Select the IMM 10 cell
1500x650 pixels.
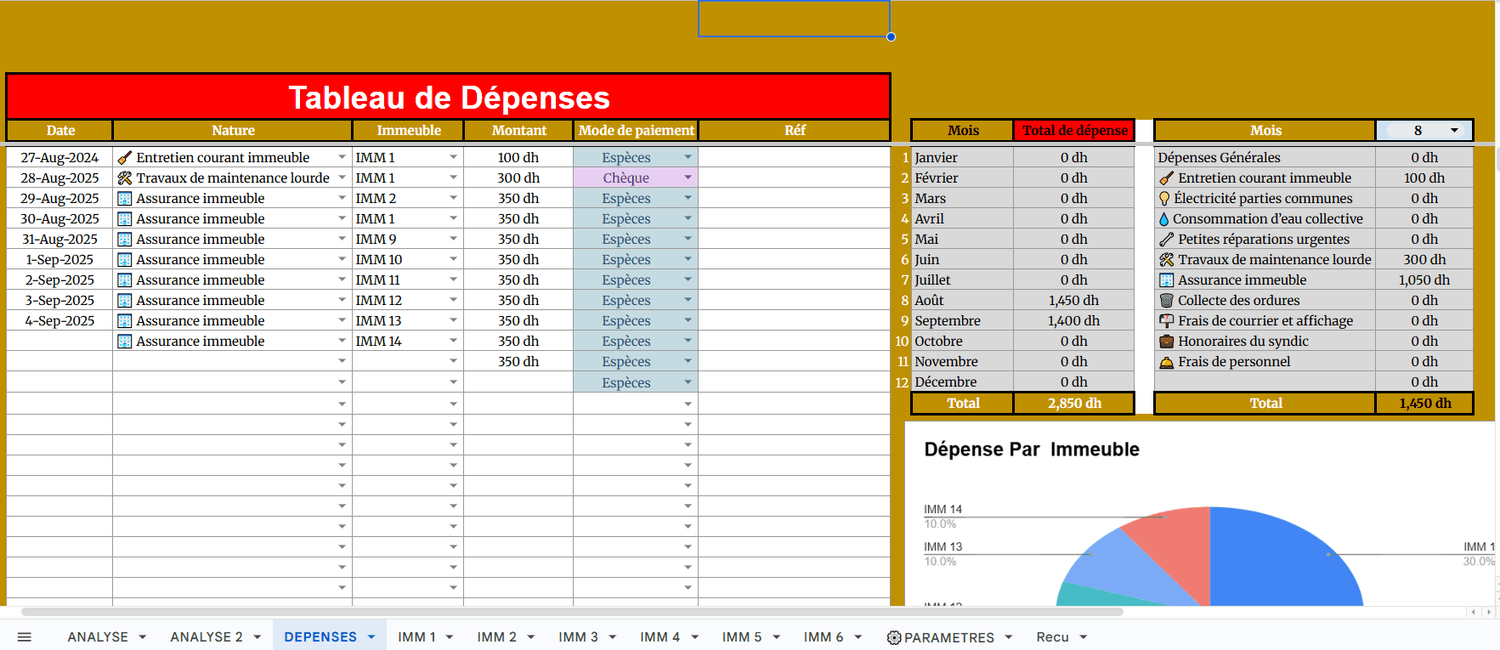(408, 260)
